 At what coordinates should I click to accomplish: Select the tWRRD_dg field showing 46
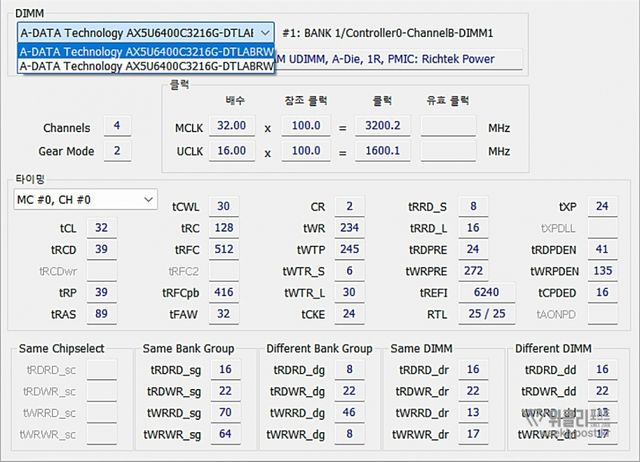[348, 412]
